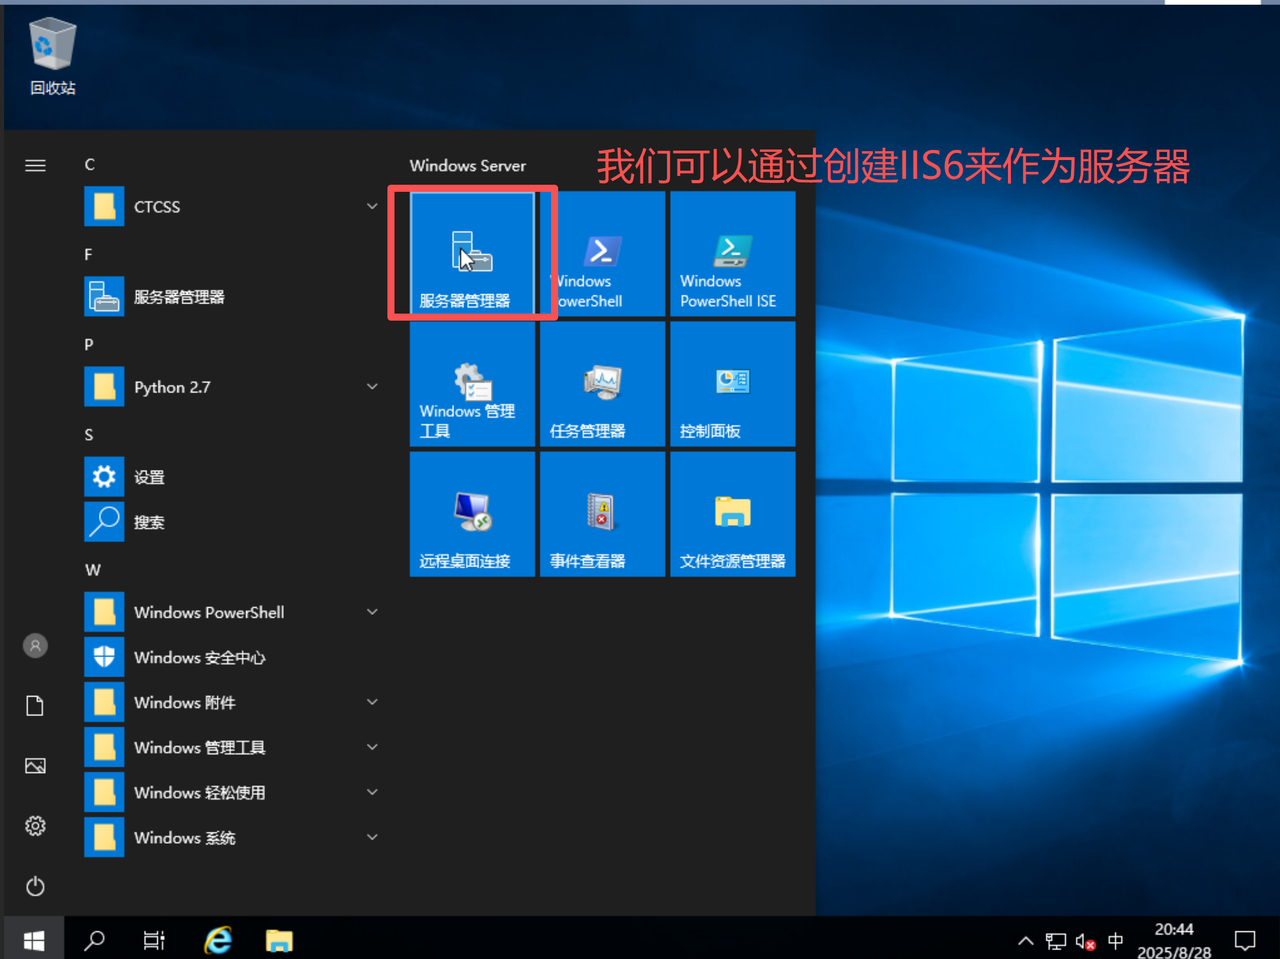Launch the 任务管理器 tile
The height and width of the screenshot is (959, 1280).
pyautogui.click(x=602, y=384)
